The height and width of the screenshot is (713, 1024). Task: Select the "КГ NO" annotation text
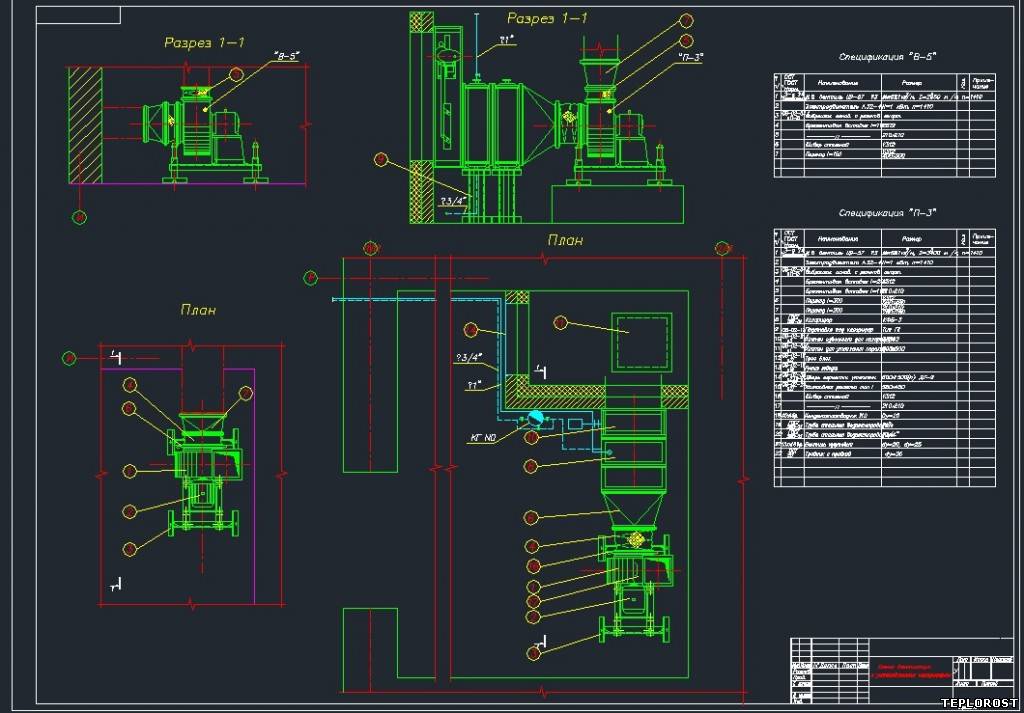[483, 436]
